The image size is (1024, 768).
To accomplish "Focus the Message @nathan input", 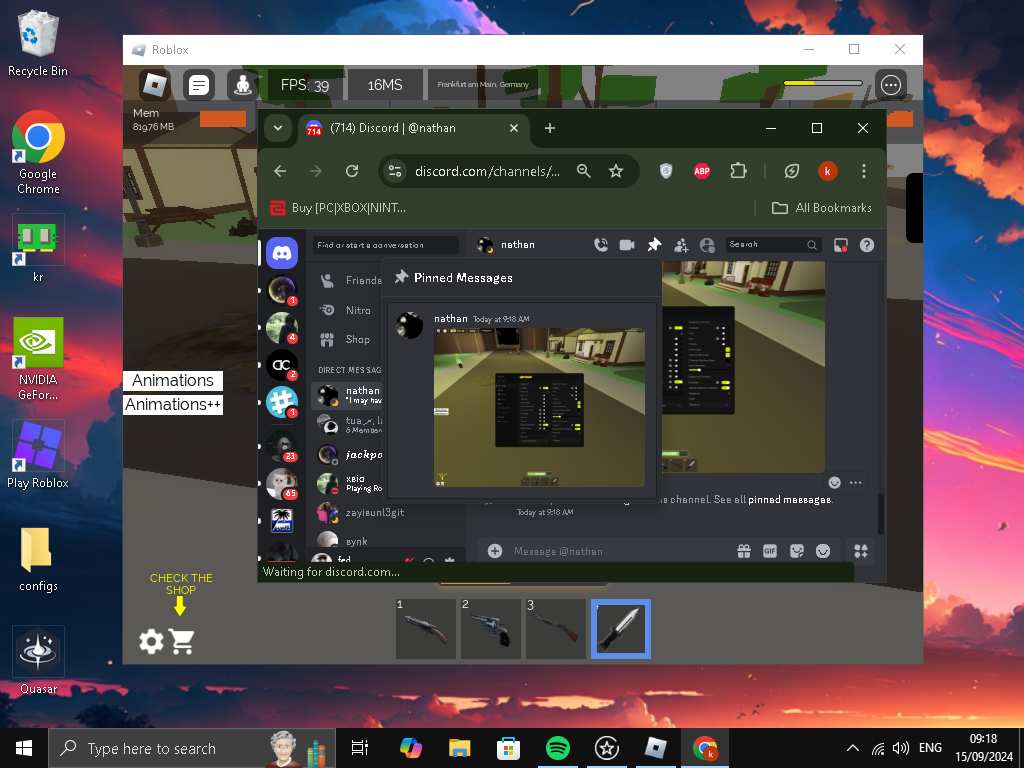I will (x=620, y=551).
